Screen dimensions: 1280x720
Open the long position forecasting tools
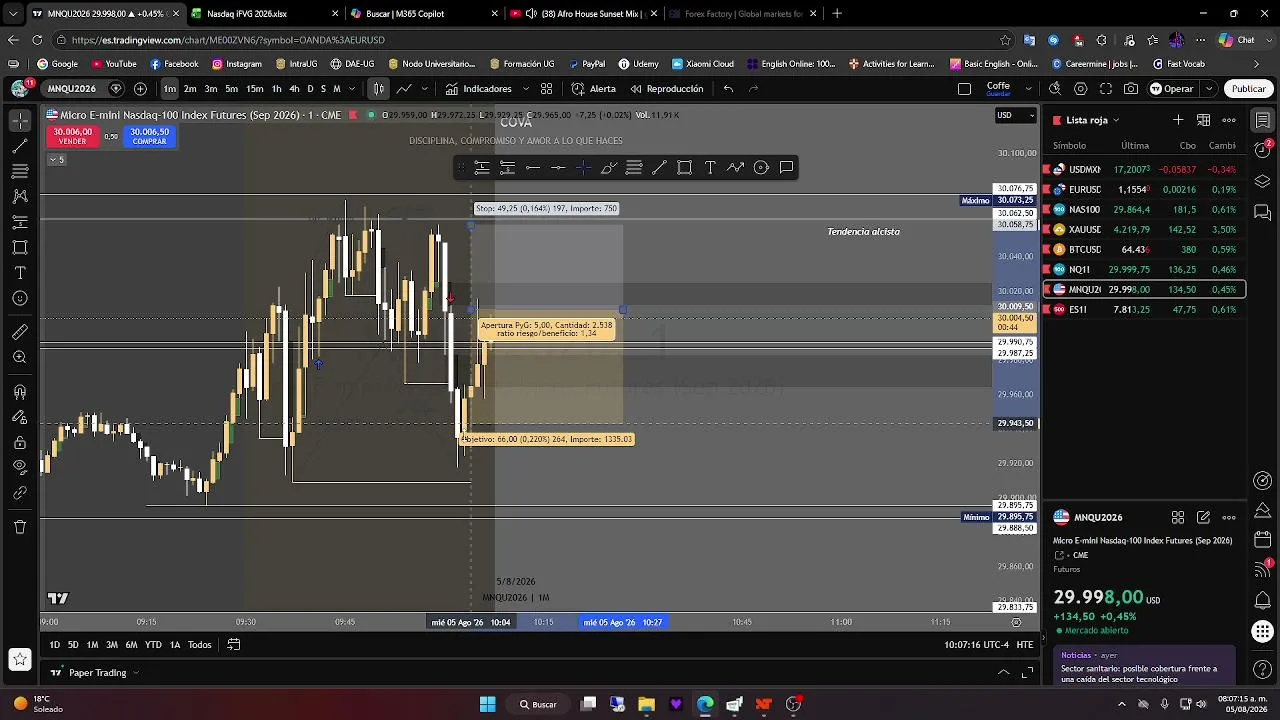point(20,222)
